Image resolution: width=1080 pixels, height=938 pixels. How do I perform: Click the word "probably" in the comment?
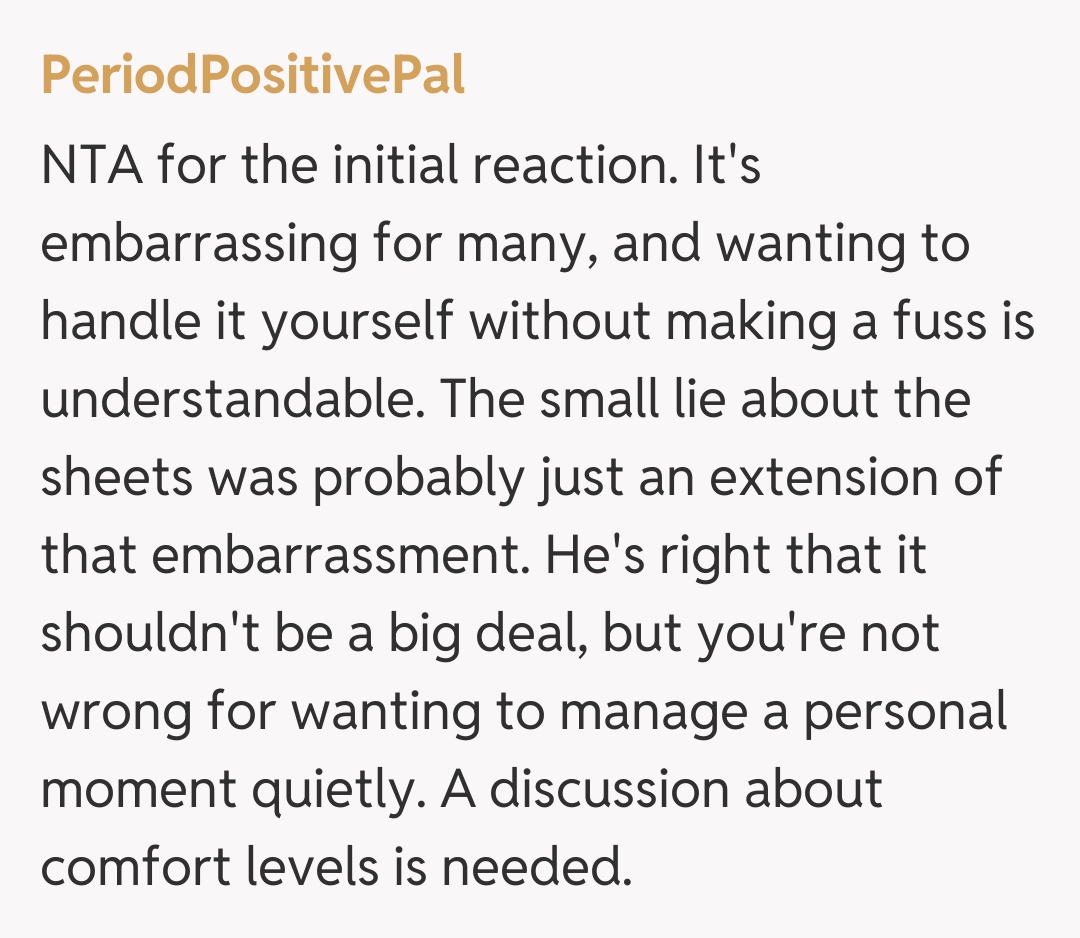tap(417, 479)
